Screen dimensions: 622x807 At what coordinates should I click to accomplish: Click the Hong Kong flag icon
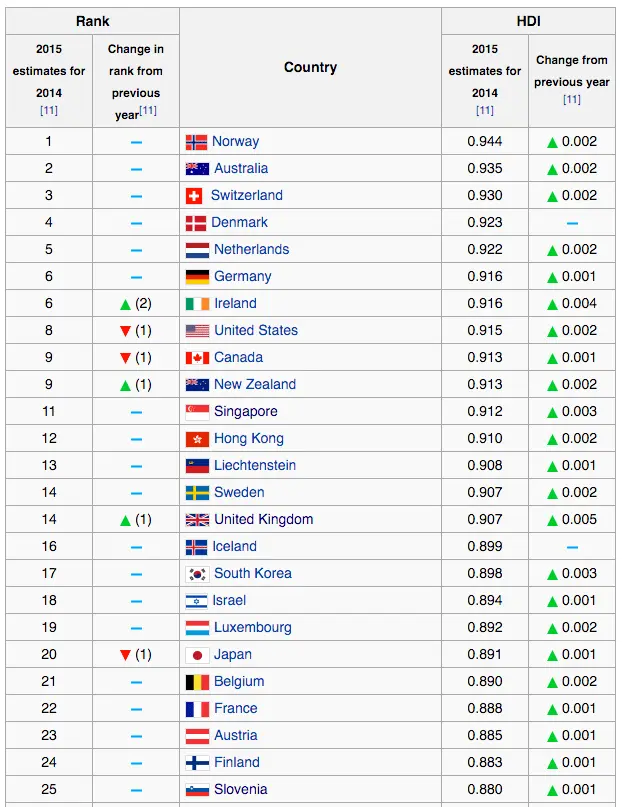click(x=197, y=439)
